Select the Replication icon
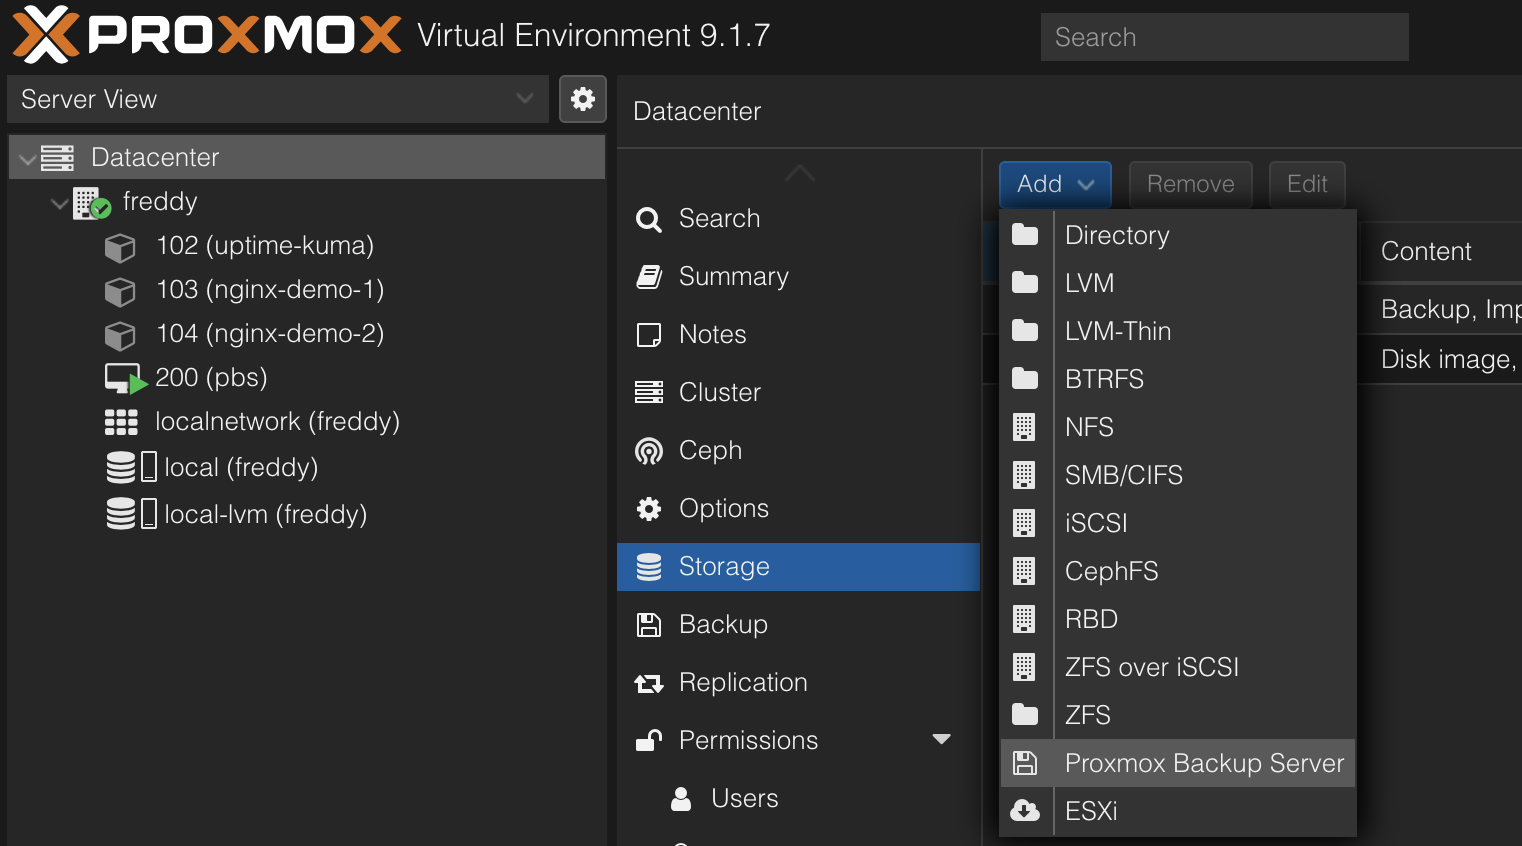Viewport: 1522px width, 846px height. (648, 682)
